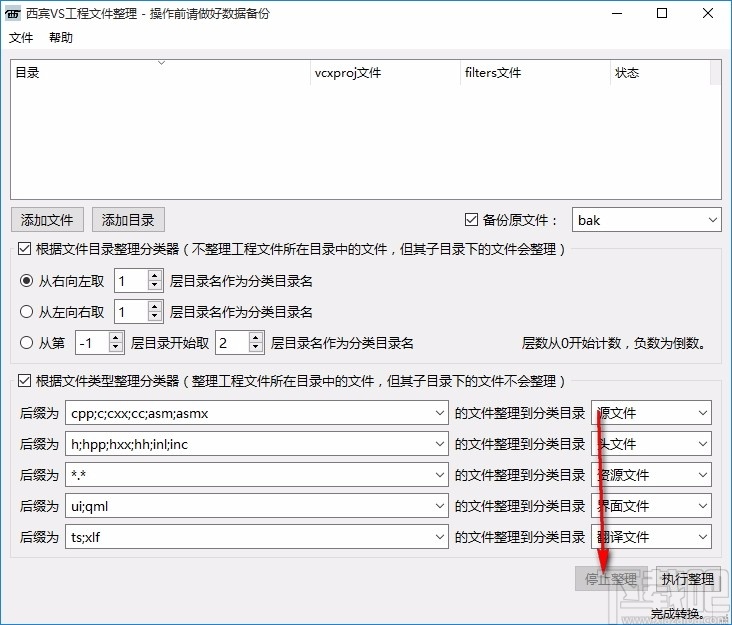732x625 pixels.
Task: Select the 从左向右取 radio button
Action: (26, 312)
